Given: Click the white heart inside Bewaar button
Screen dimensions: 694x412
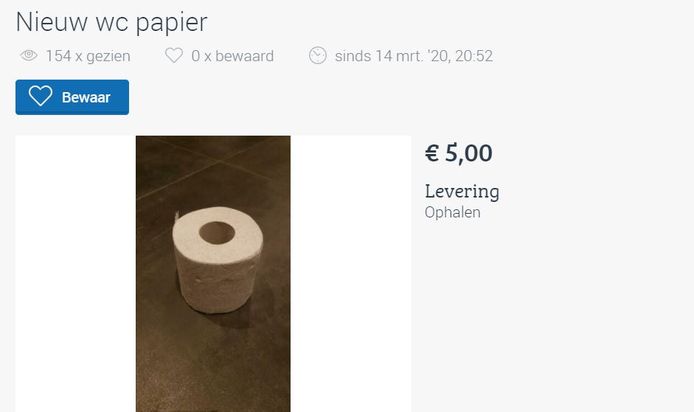Looking at the screenshot, I should (x=40, y=96).
